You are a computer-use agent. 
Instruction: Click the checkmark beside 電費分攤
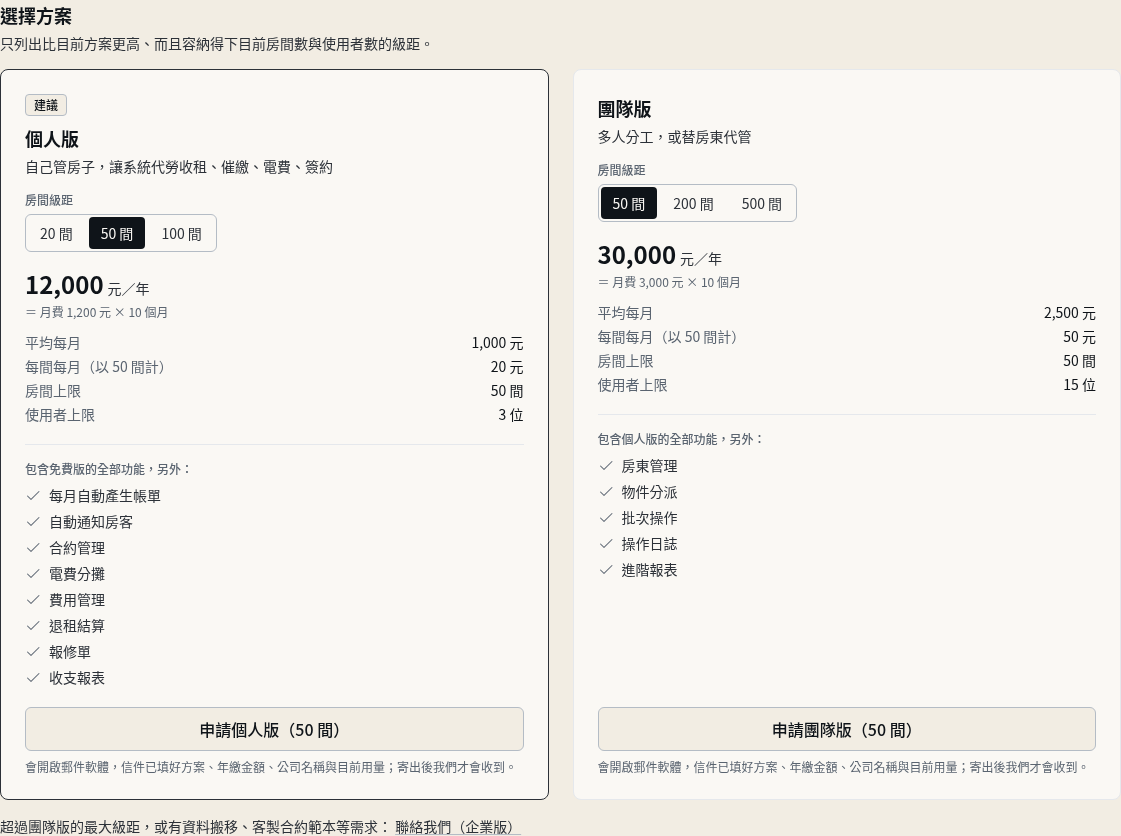coord(33,574)
